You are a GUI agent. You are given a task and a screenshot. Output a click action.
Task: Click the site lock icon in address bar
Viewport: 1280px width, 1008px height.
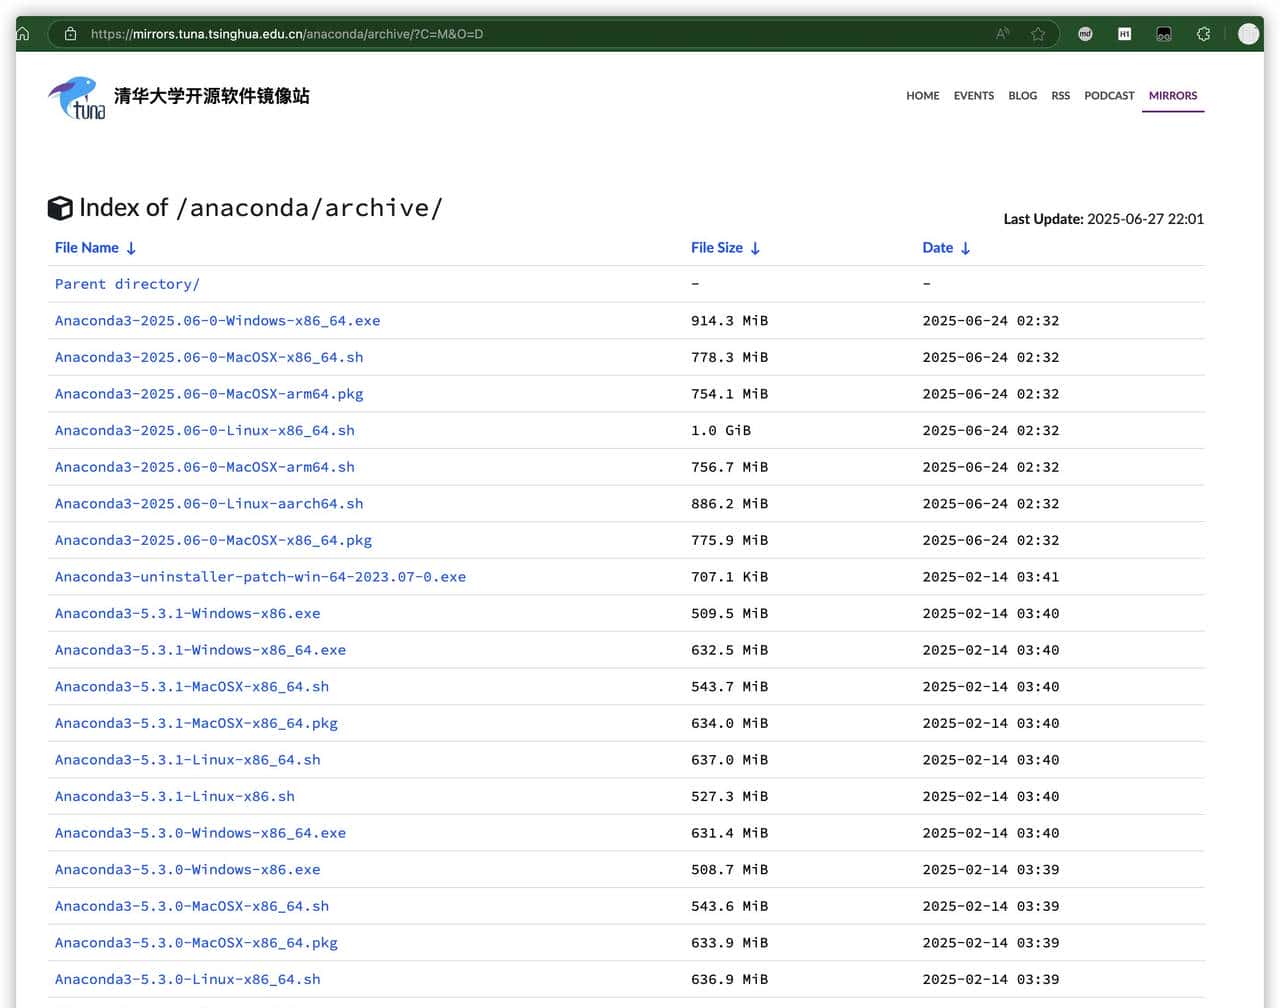pyautogui.click(x=70, y=34)
